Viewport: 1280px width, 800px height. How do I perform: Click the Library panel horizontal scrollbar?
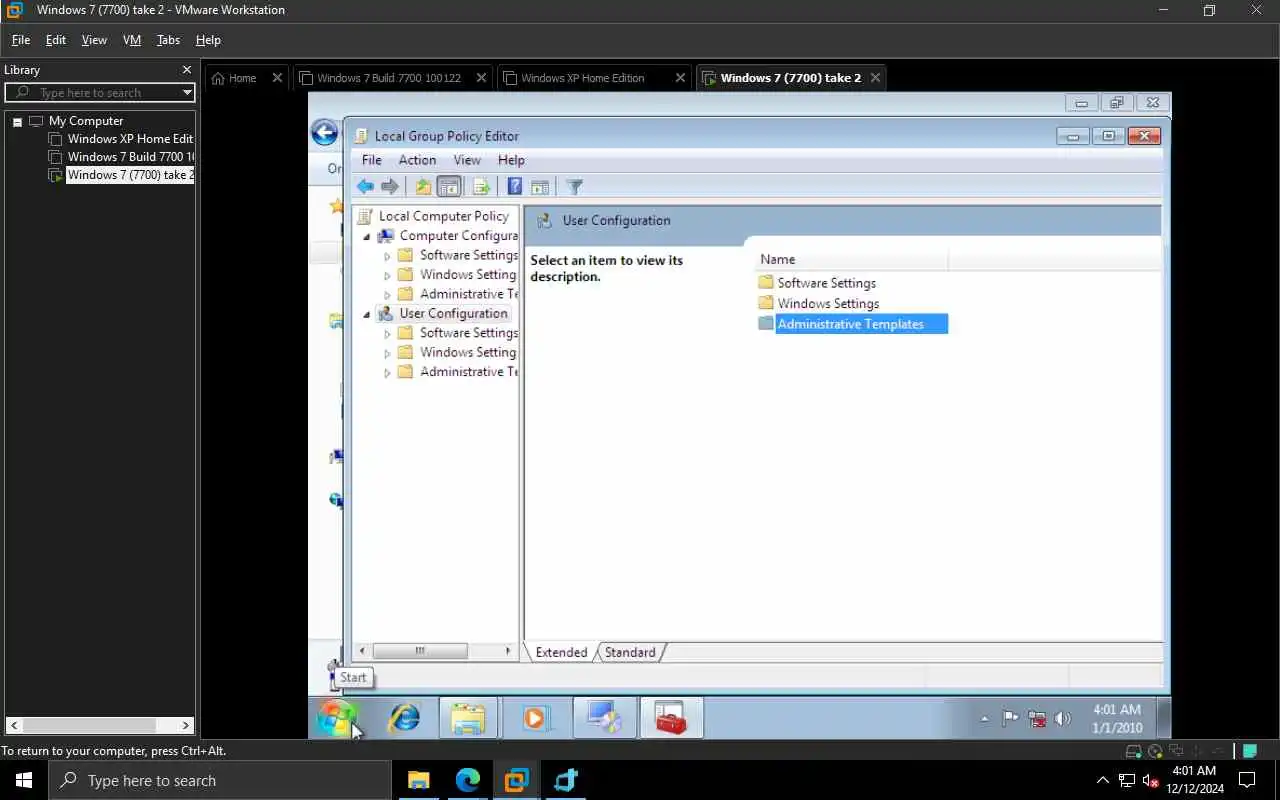click(x=100, y=725)
